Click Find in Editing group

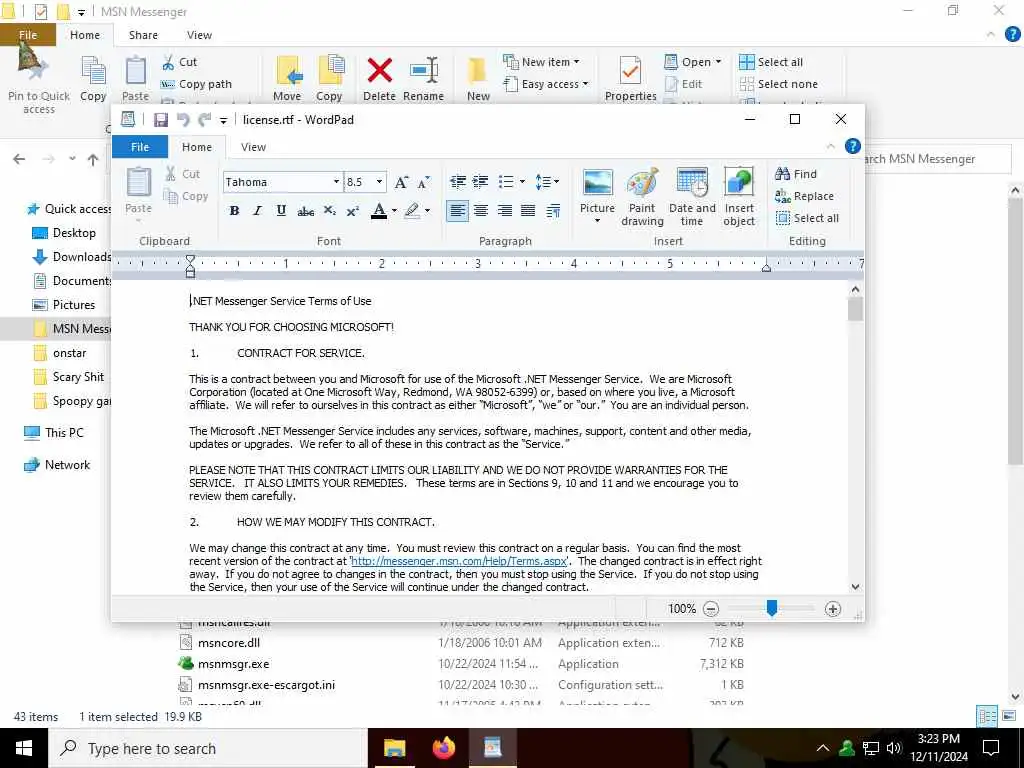tap(795, 174)
